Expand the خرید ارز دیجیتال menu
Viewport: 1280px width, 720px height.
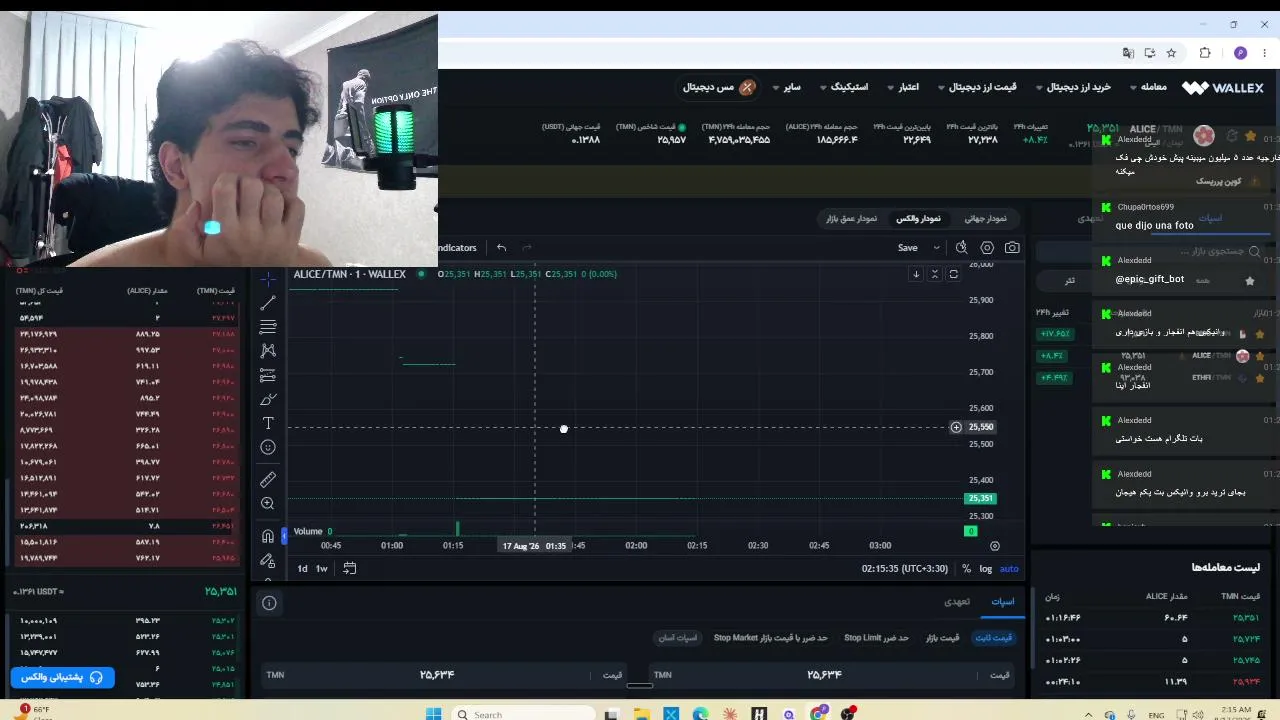[1073, 87]
